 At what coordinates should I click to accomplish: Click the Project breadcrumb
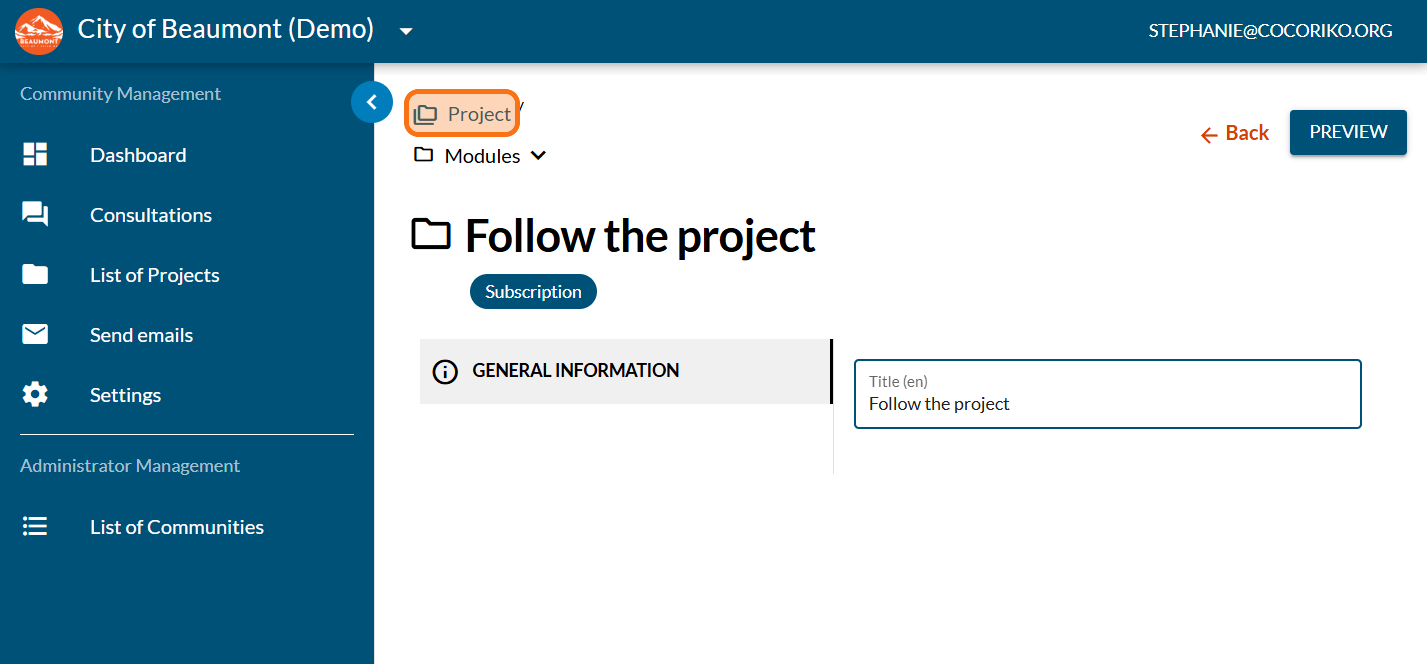[x=462, y=114]
